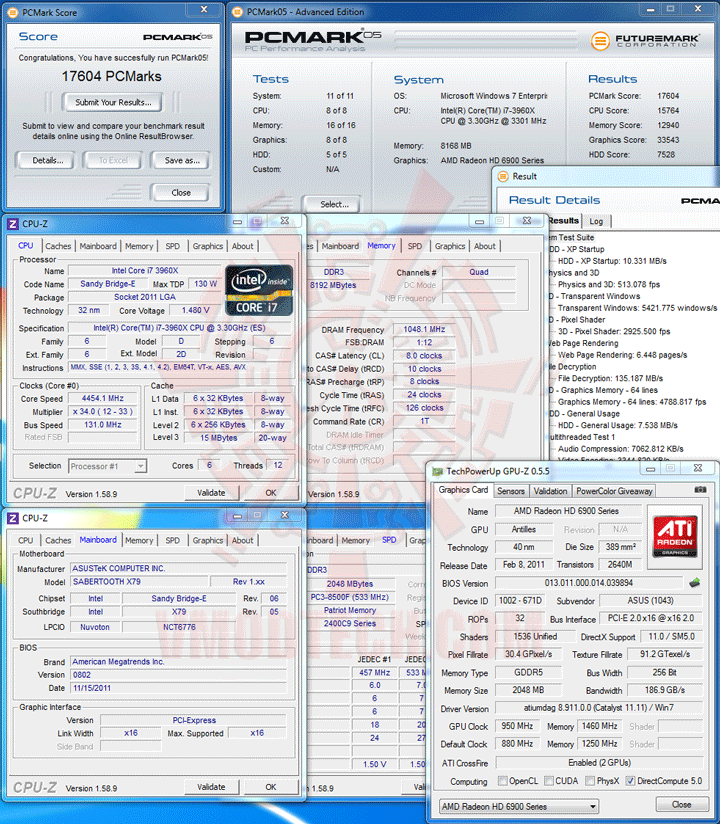
Task: Click the CPU Name field showing Intel Core i7 3960X
Action: pos(145,271)
